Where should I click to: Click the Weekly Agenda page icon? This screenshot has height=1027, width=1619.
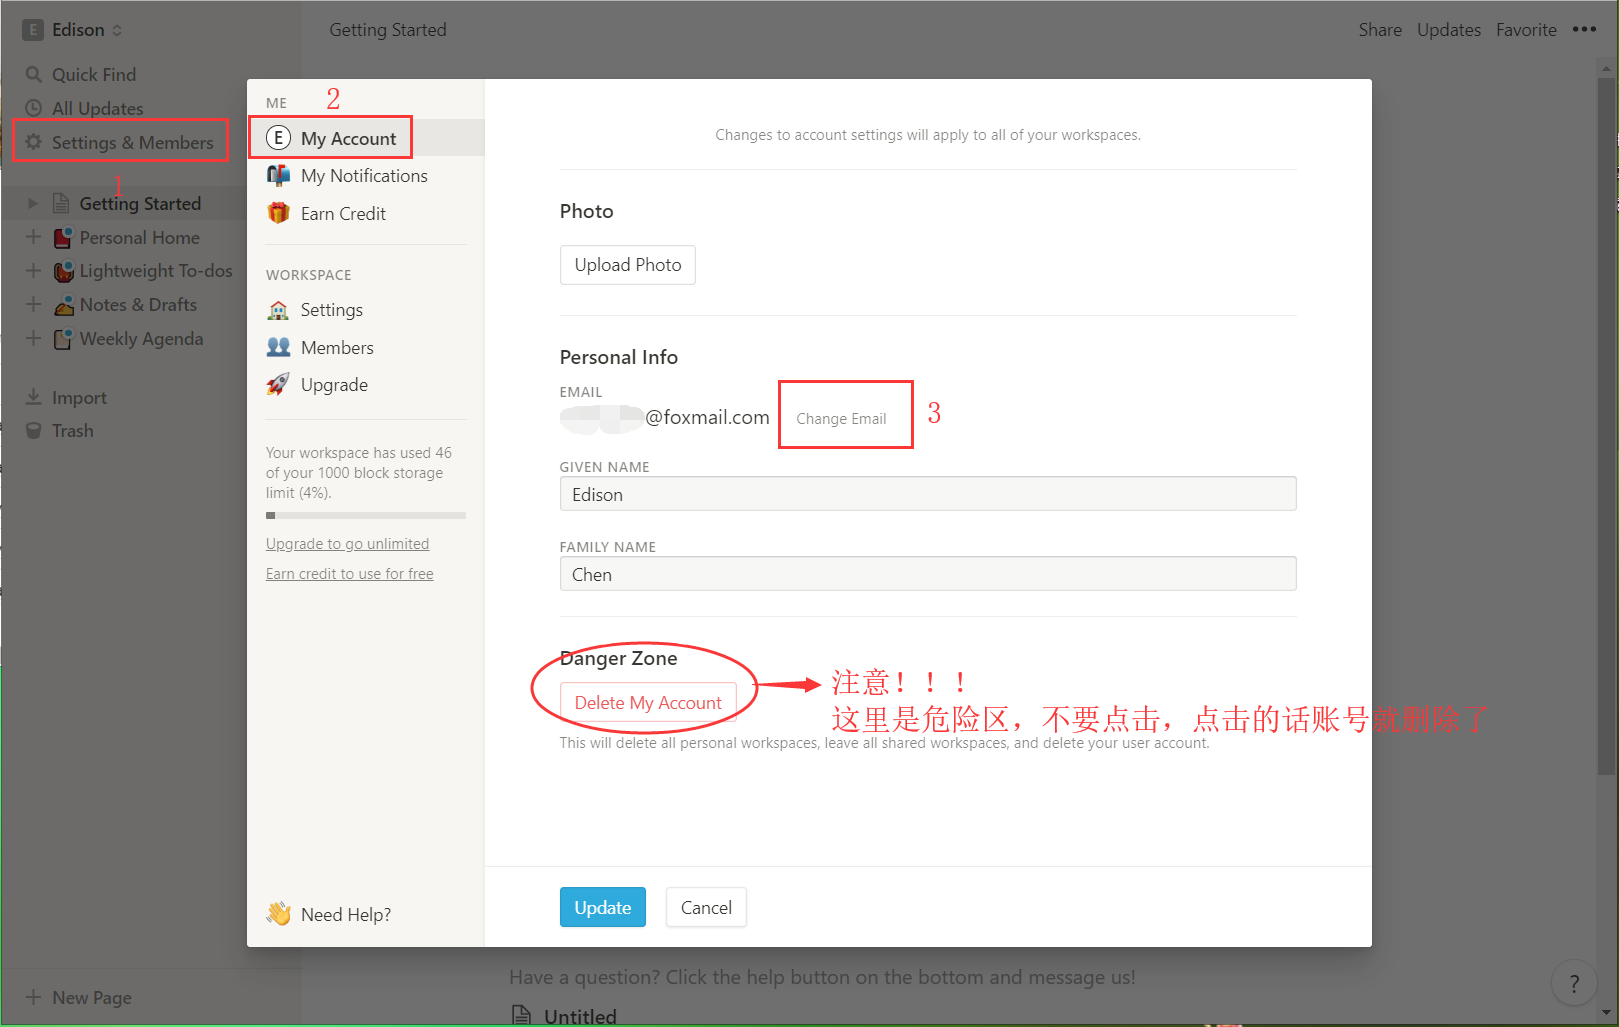click(63, 338)
